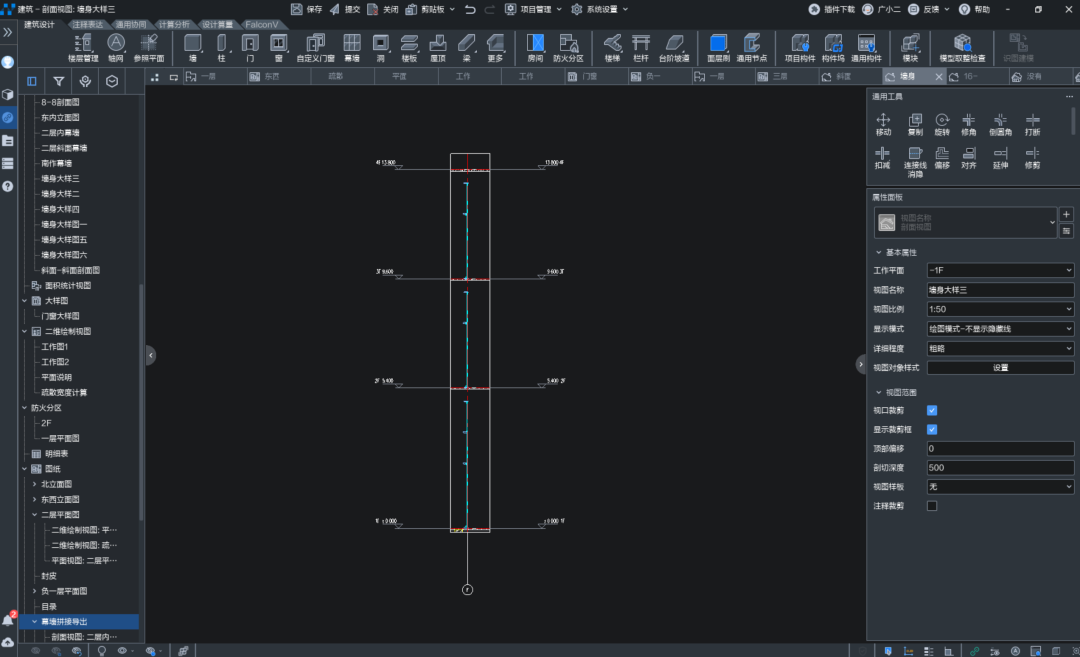Select the 对齐 align tool
Viewport: 1080px width, 657px height.
coord(968,158)
